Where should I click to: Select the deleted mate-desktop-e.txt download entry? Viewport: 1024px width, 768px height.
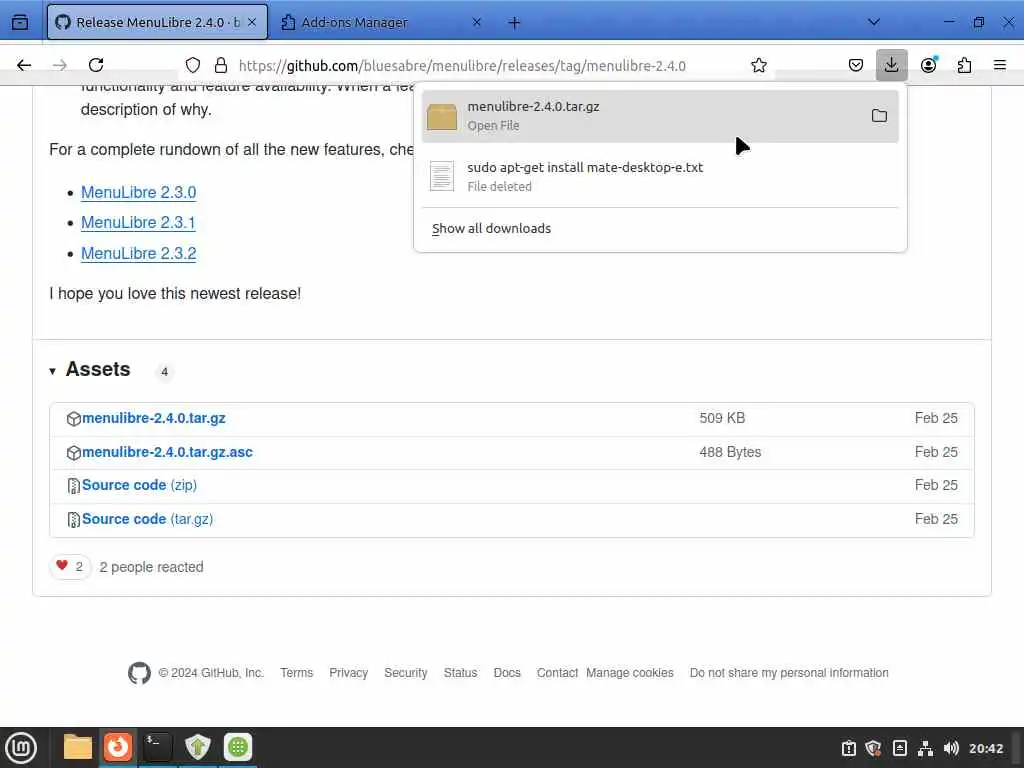click(x=660, y=176)
